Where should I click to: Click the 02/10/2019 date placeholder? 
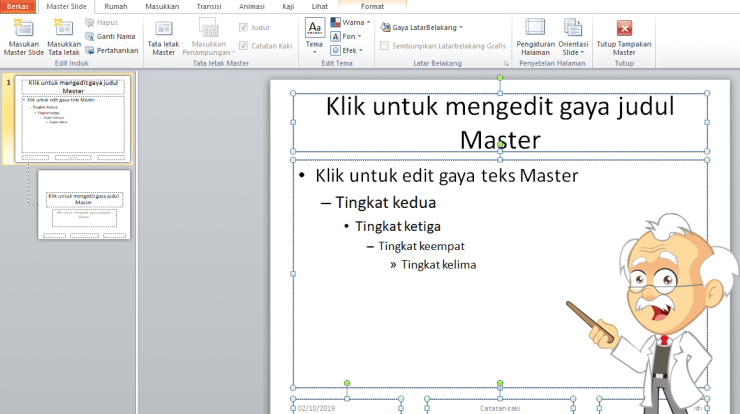[x=316, y=408]
